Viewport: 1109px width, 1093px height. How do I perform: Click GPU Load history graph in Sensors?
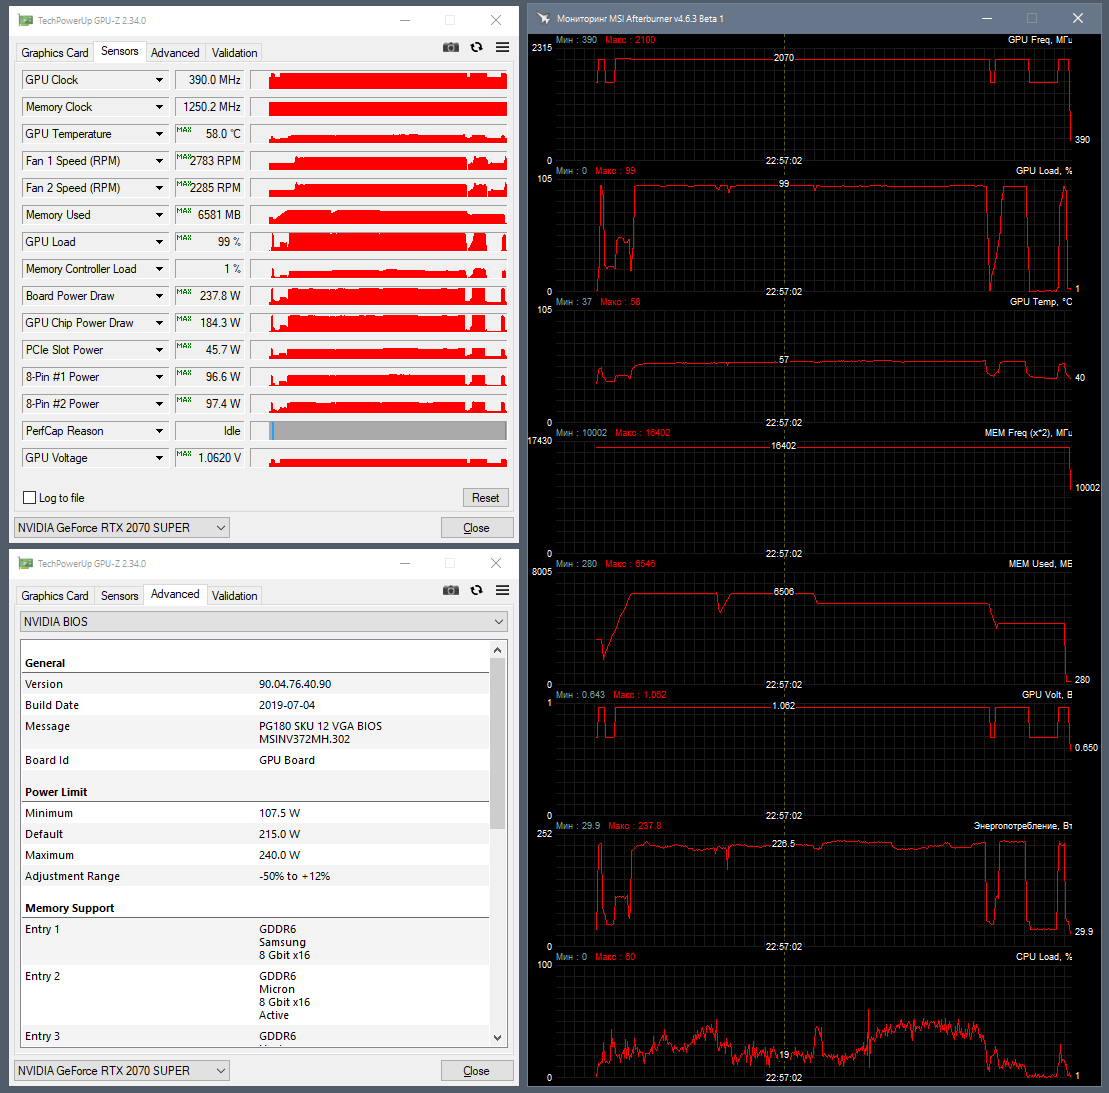pos(379,242)
